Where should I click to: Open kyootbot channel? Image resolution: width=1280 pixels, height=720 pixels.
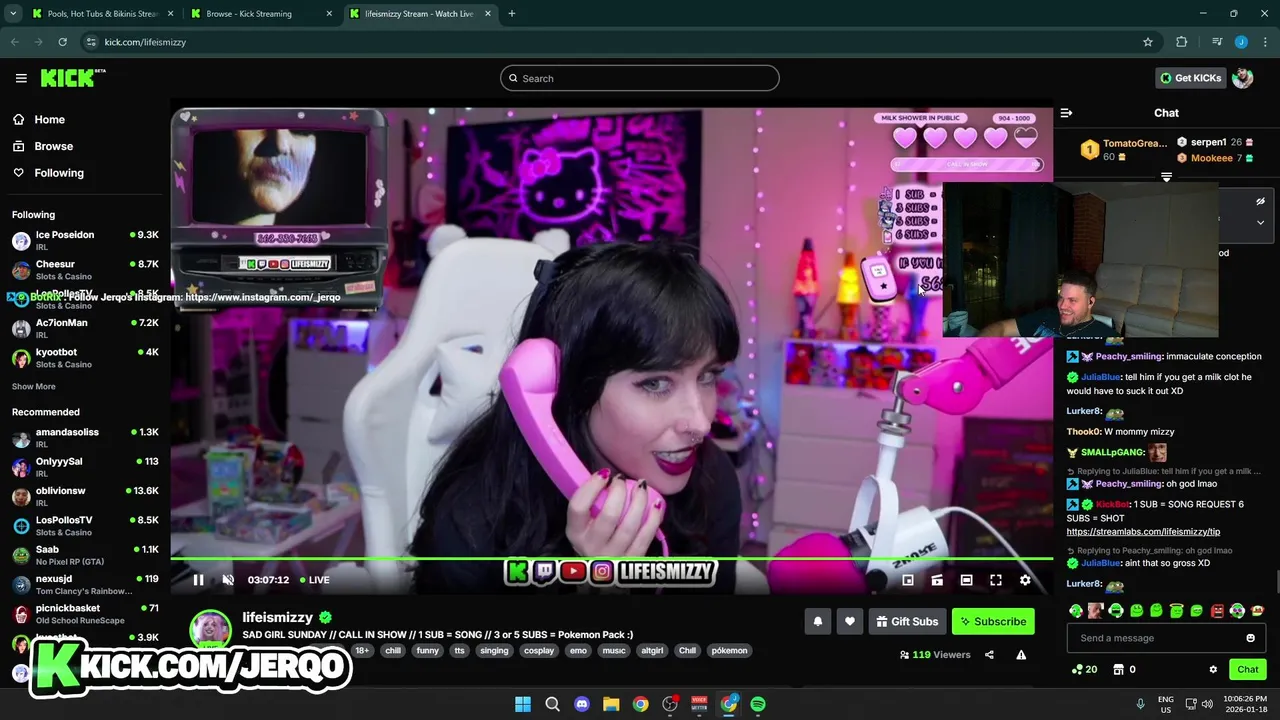click(x=85, y=358)
